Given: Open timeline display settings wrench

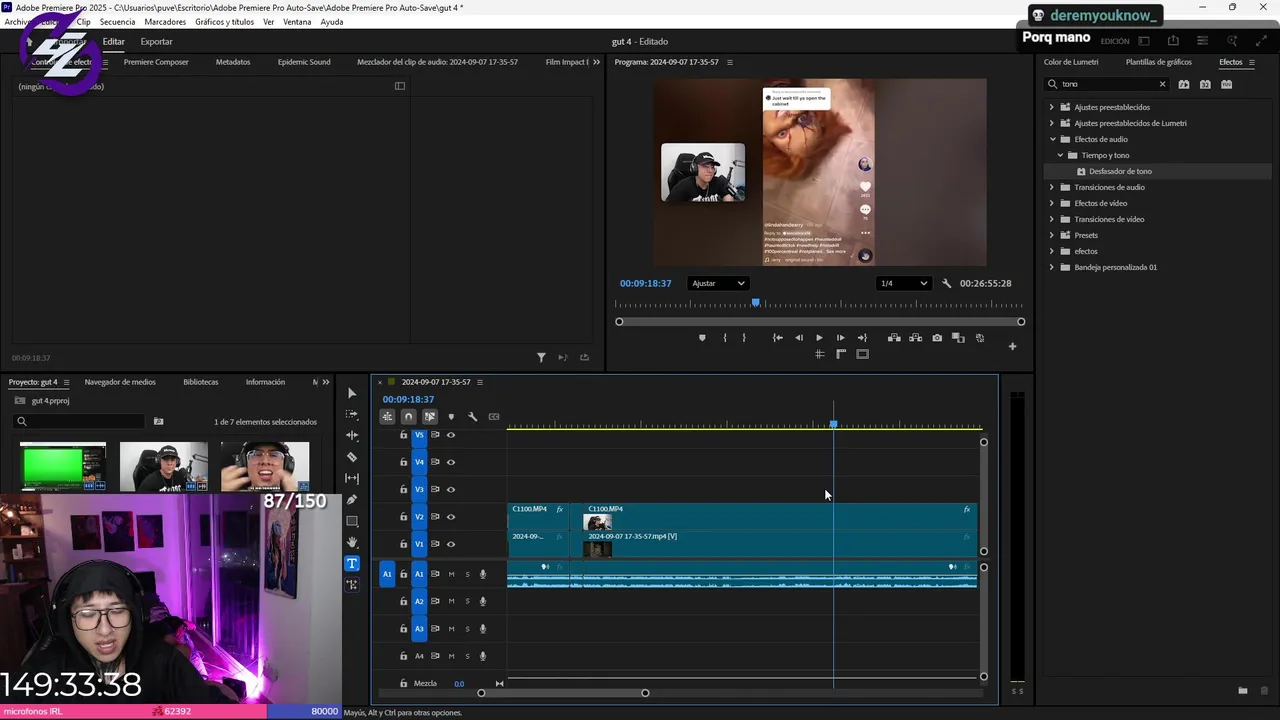Looking at the screenshot, I should click(472, 417).
